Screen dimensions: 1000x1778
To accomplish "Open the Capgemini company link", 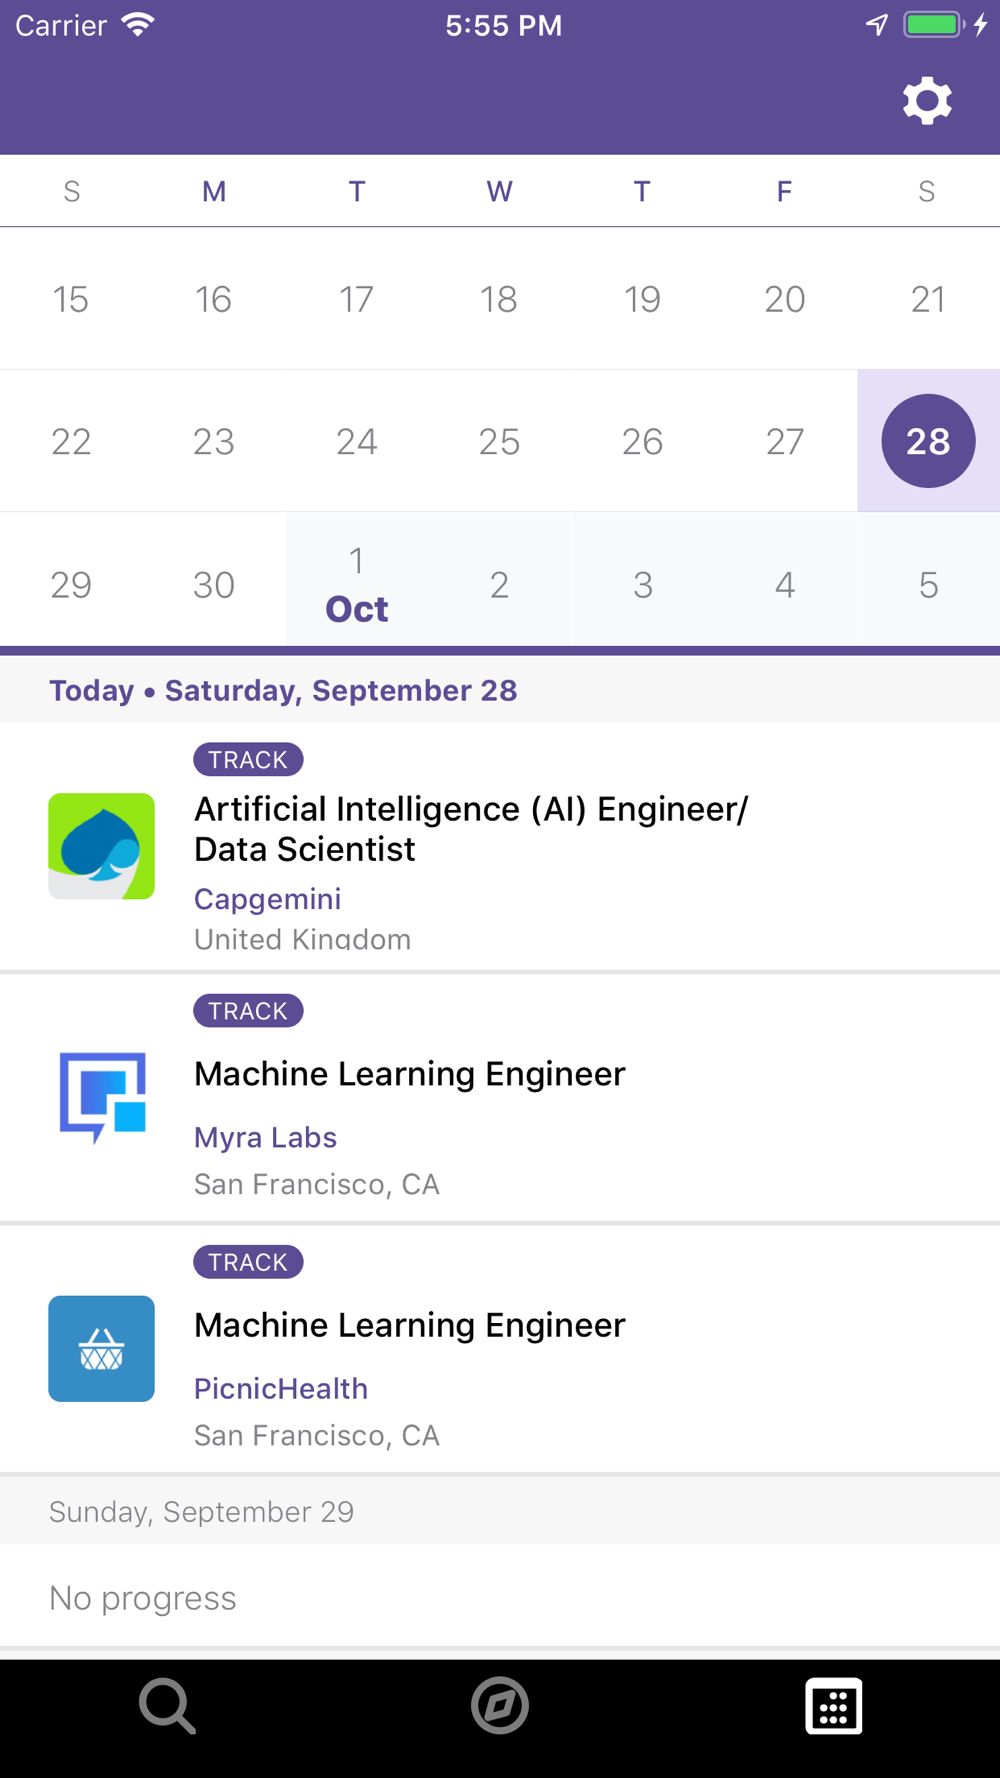I will pyautogui.click(x=267, y=899).
